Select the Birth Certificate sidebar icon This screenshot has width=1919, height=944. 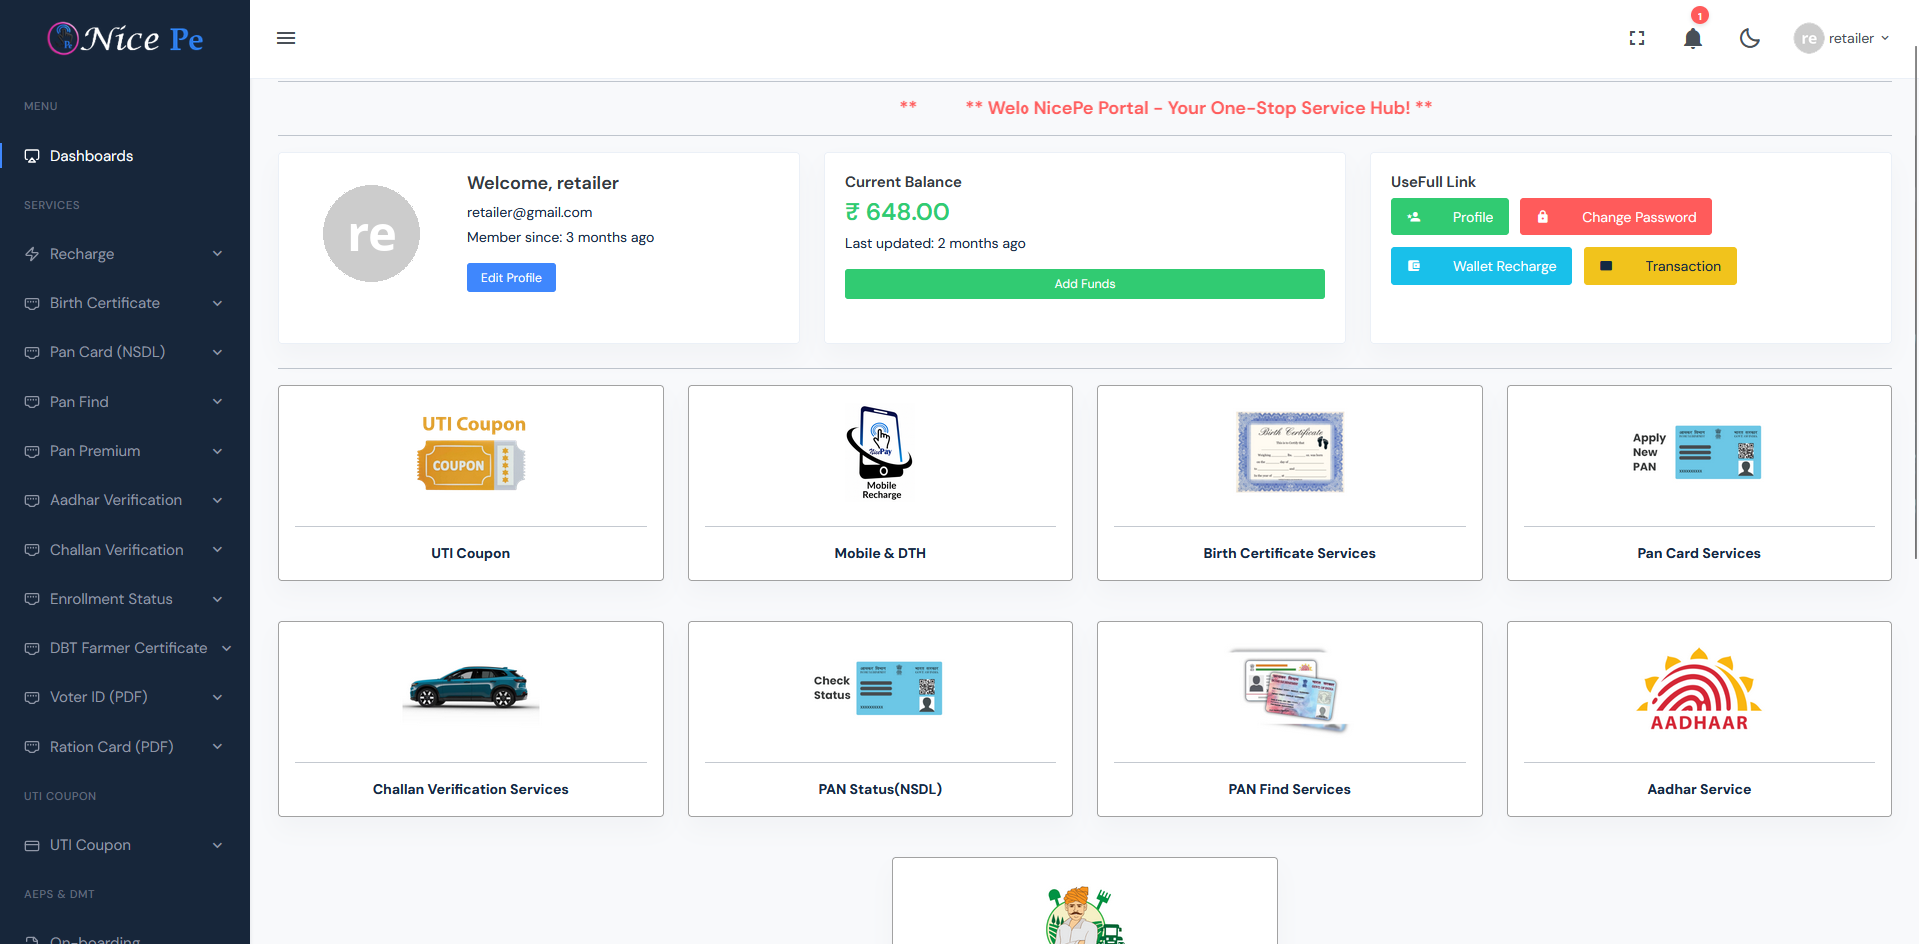click(32, 303)
